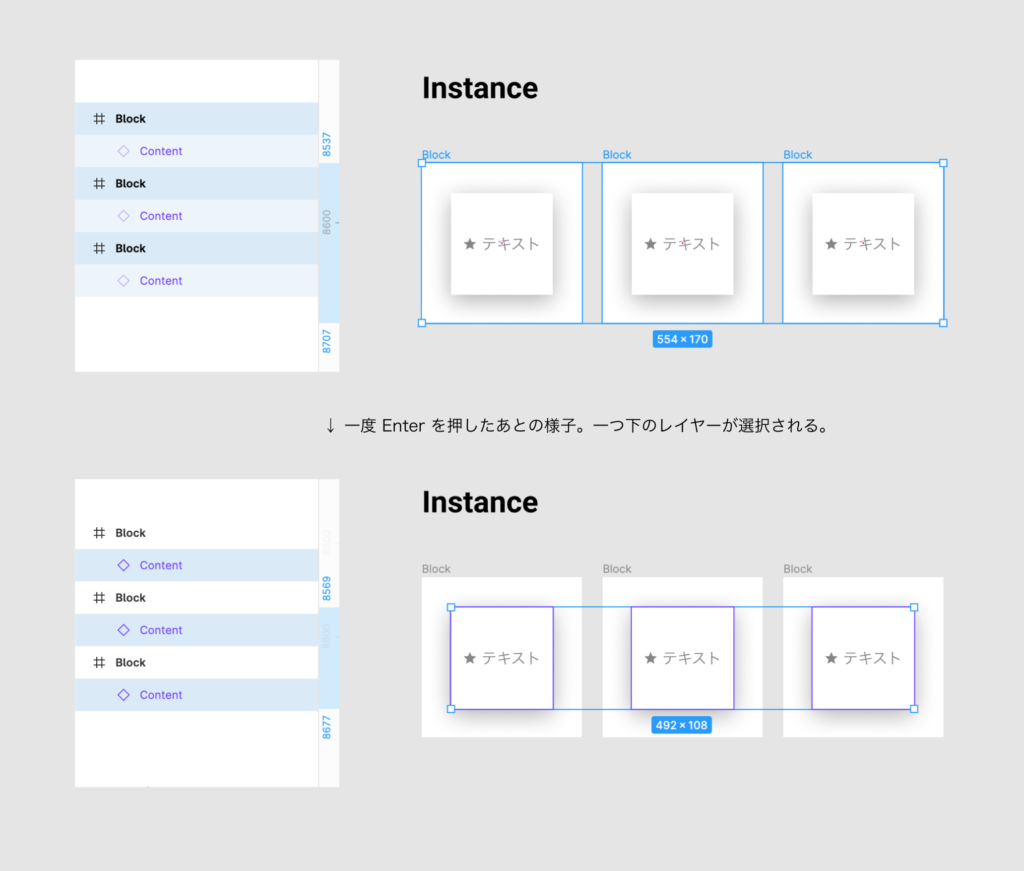Select third Content layer in the lower layer panel
The height and width of the screenshot is (871, 1024).
click(160, 695)
